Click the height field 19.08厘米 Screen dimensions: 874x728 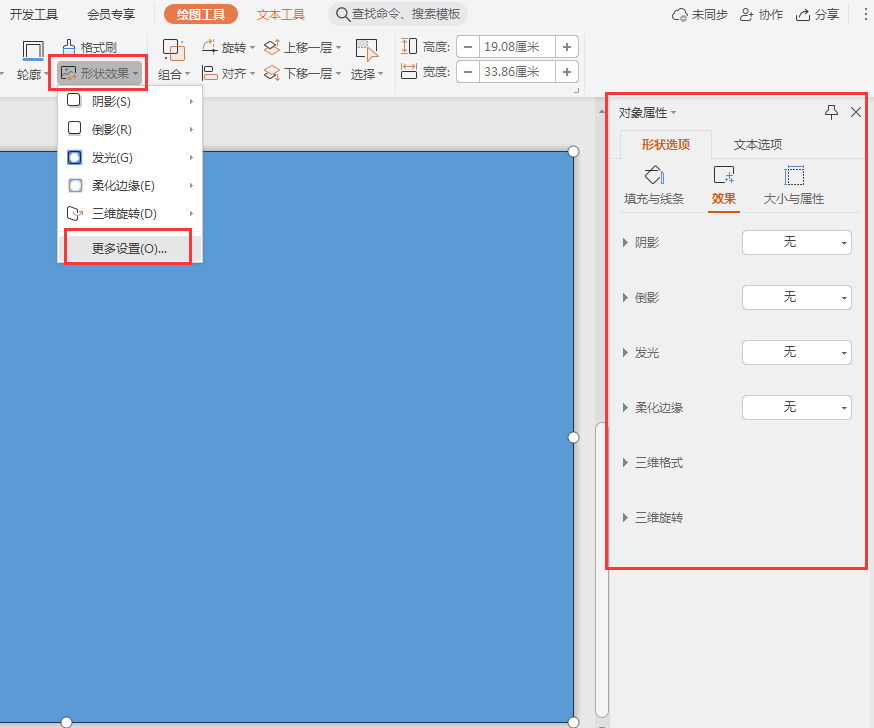point(517,47)
